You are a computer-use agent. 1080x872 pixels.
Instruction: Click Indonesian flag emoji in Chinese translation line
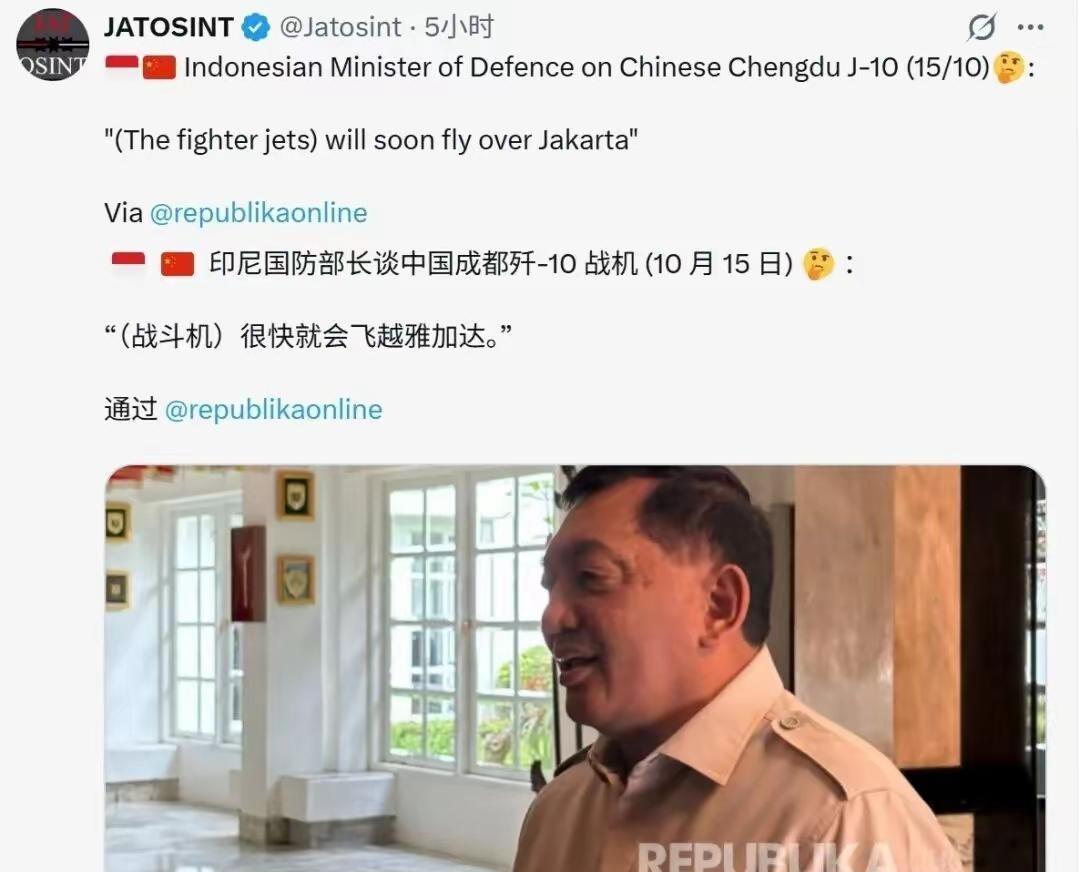[128, 264]
